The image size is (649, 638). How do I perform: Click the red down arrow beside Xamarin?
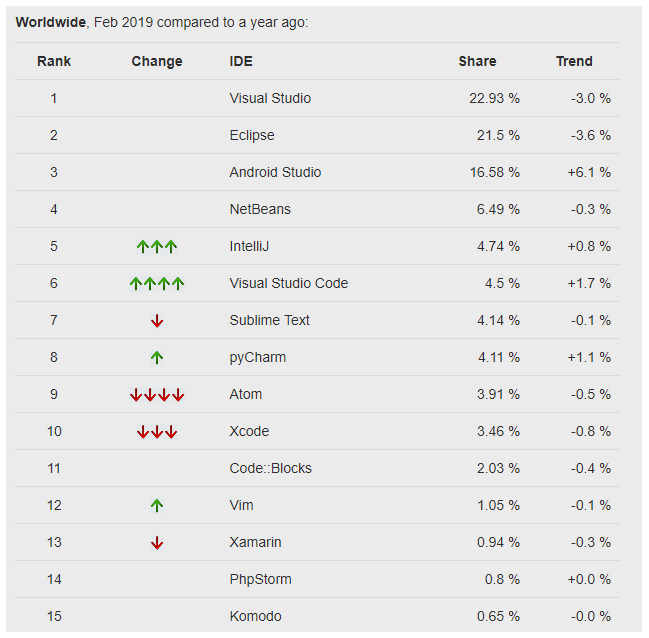(157, 543)
